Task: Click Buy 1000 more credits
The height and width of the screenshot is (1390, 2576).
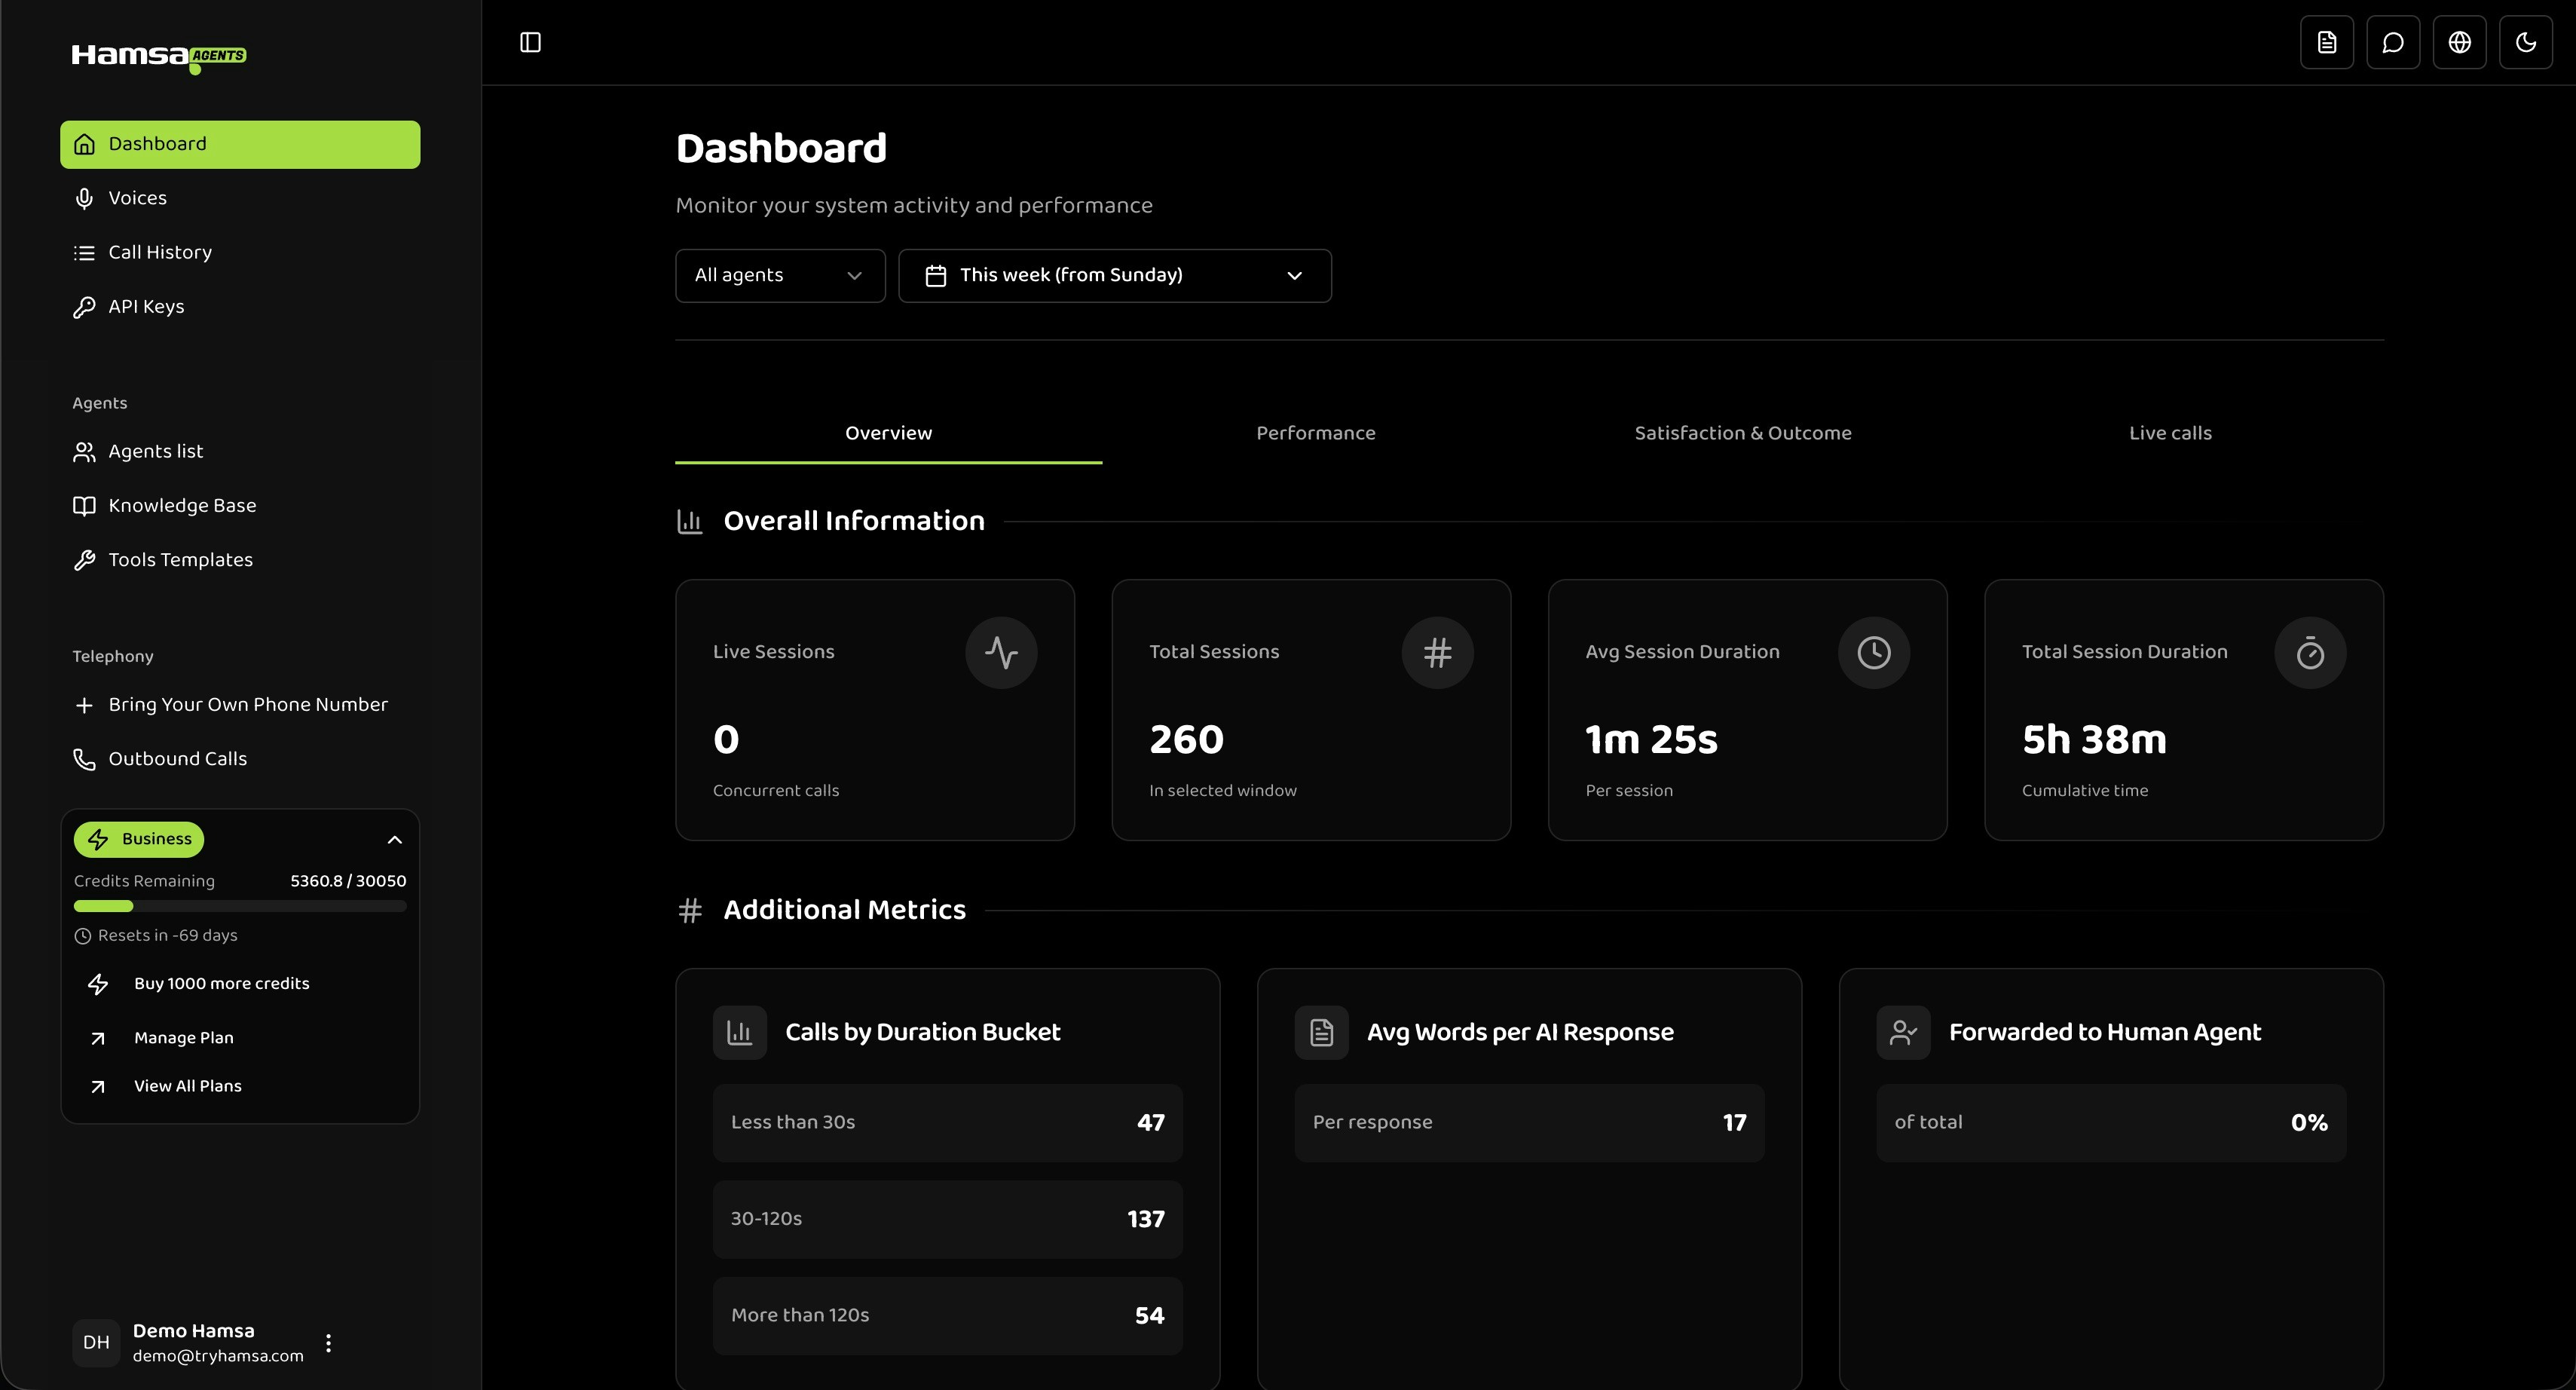Action: (222, 983)
